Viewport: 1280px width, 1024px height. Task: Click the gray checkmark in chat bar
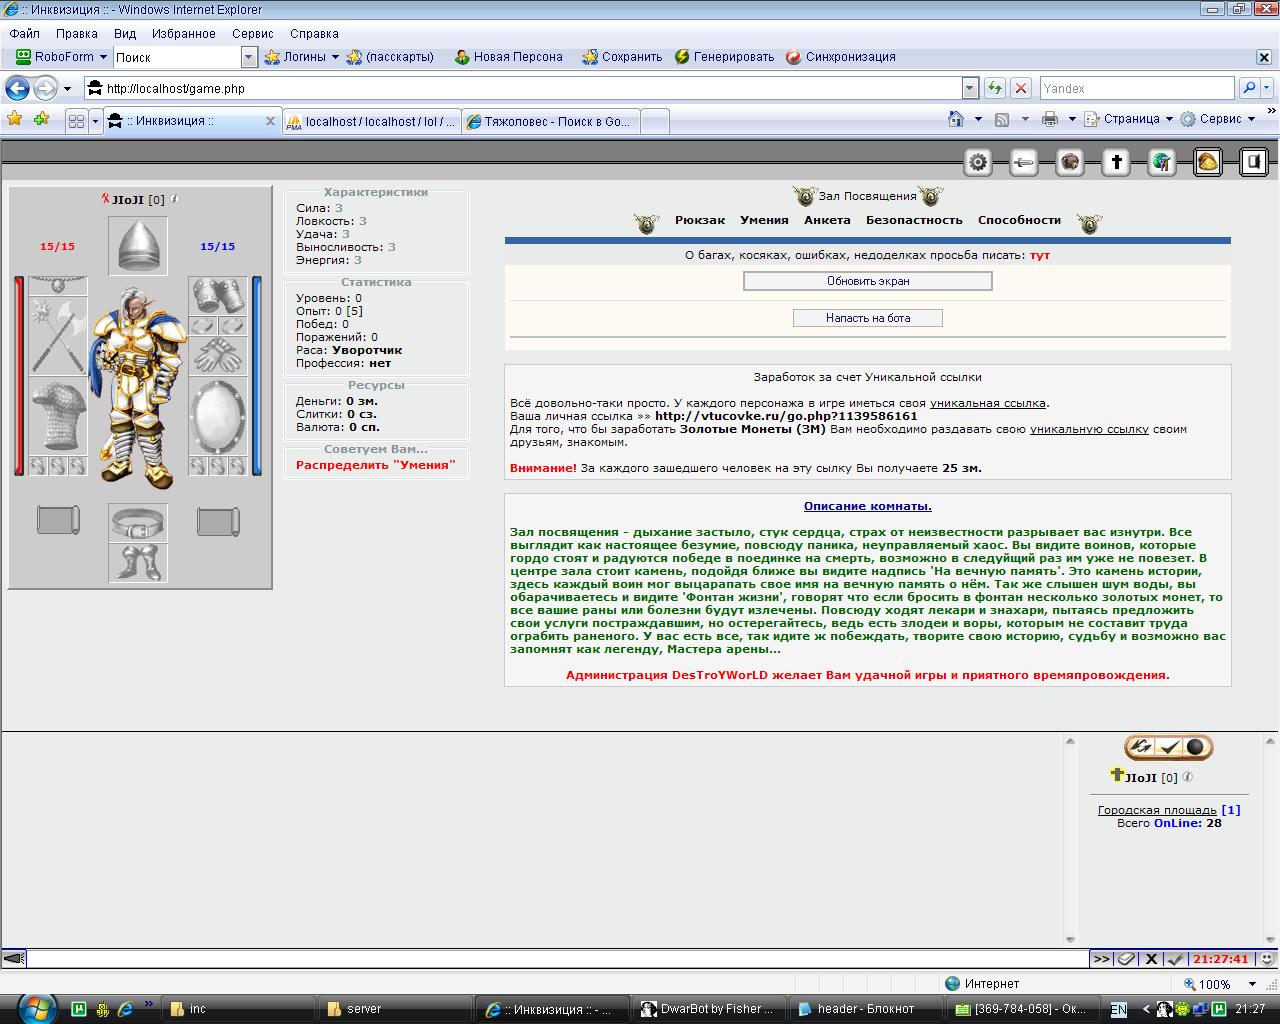(x=1176, y=958)
